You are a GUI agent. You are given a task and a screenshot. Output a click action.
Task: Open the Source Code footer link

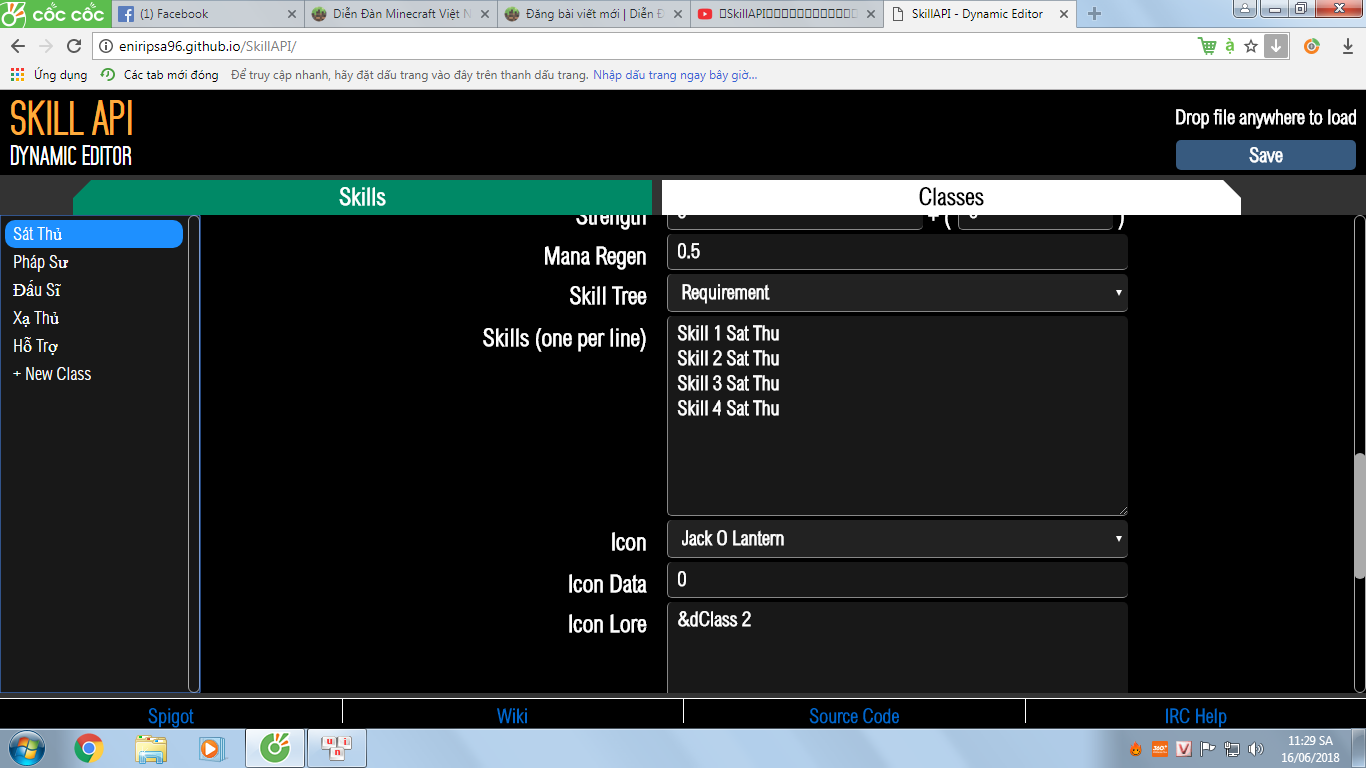pyautogui.click(x=854, y=716)
